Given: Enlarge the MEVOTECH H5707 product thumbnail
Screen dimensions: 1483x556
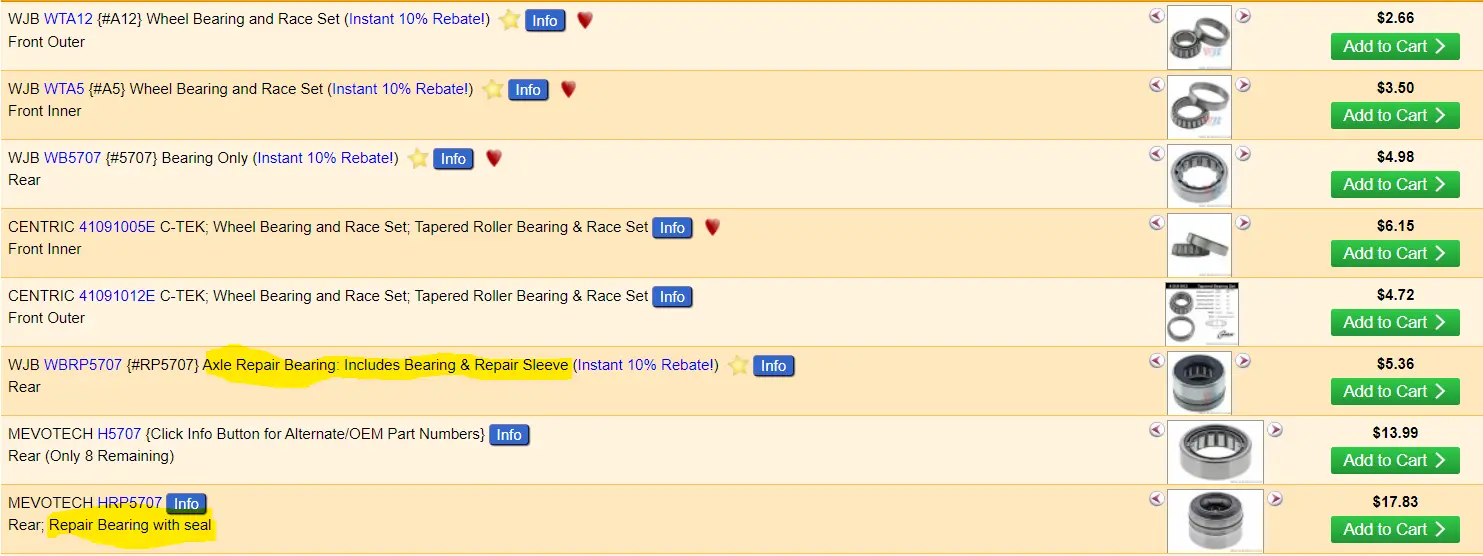Looking at the screenshot, I should pos(1215,451).
